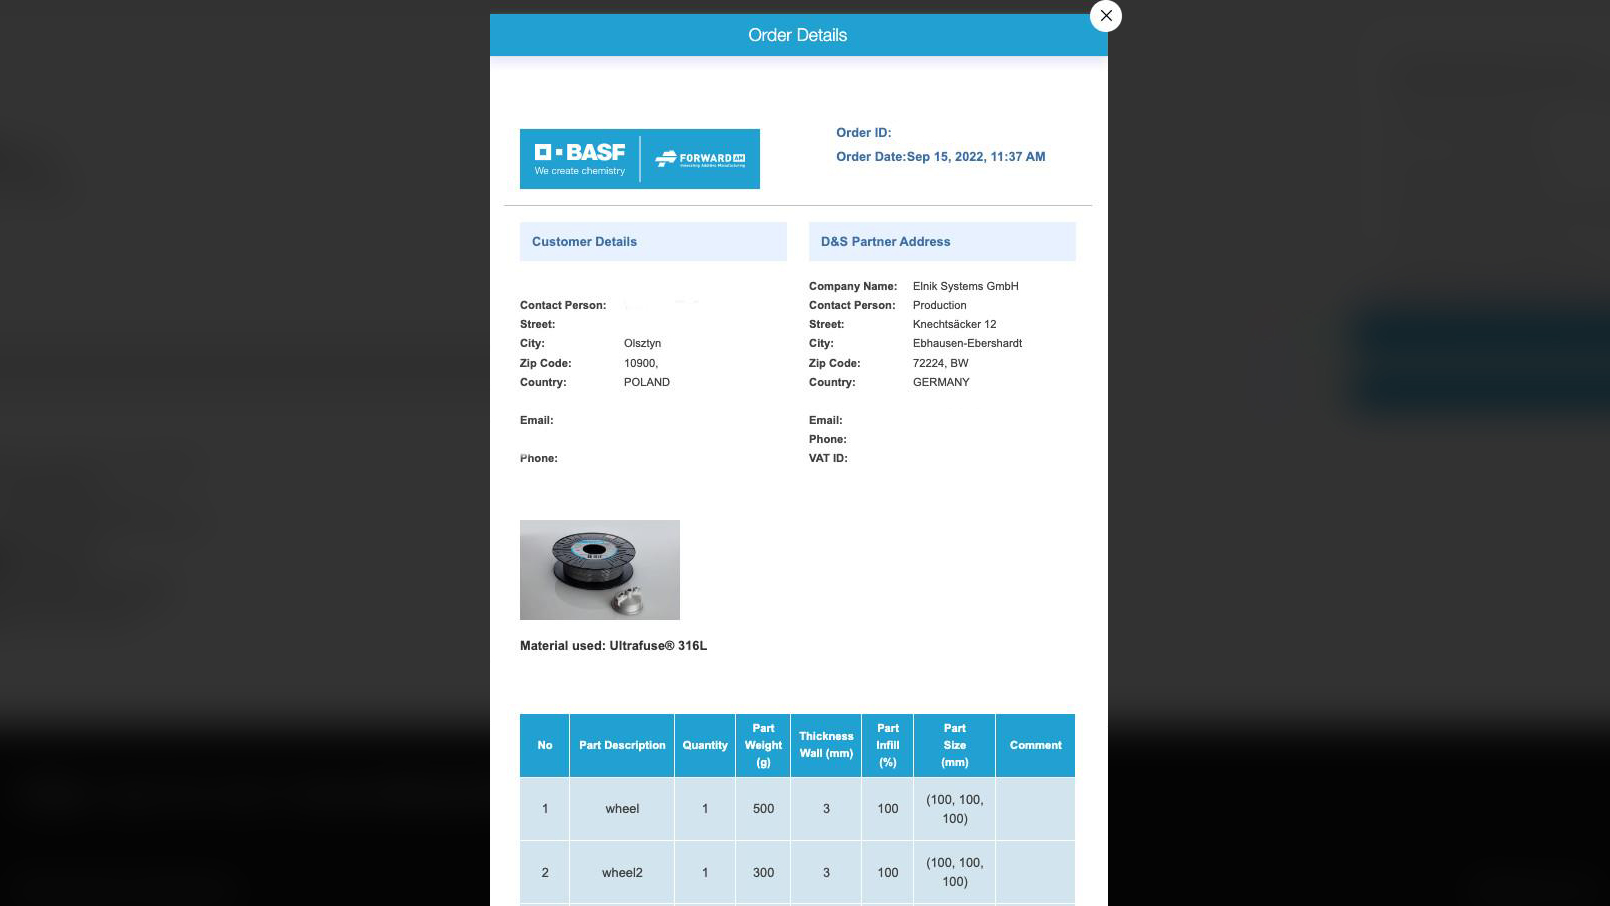
Task: Click the 'Material used: Ultrafuse 316L' label
Action: (613, 646)
